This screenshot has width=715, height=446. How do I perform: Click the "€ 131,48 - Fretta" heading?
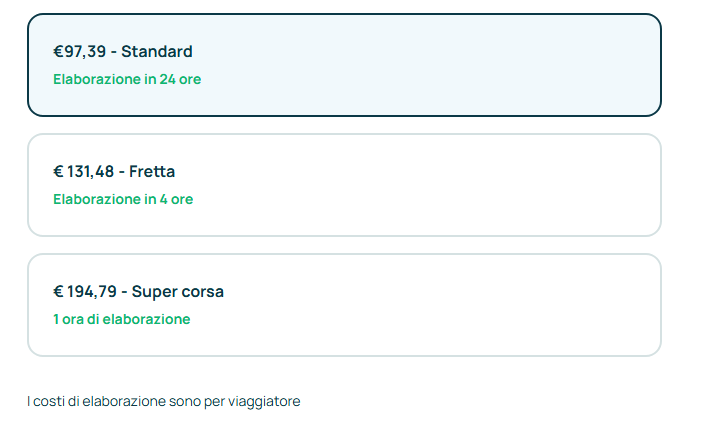click(x=114, y=172)
